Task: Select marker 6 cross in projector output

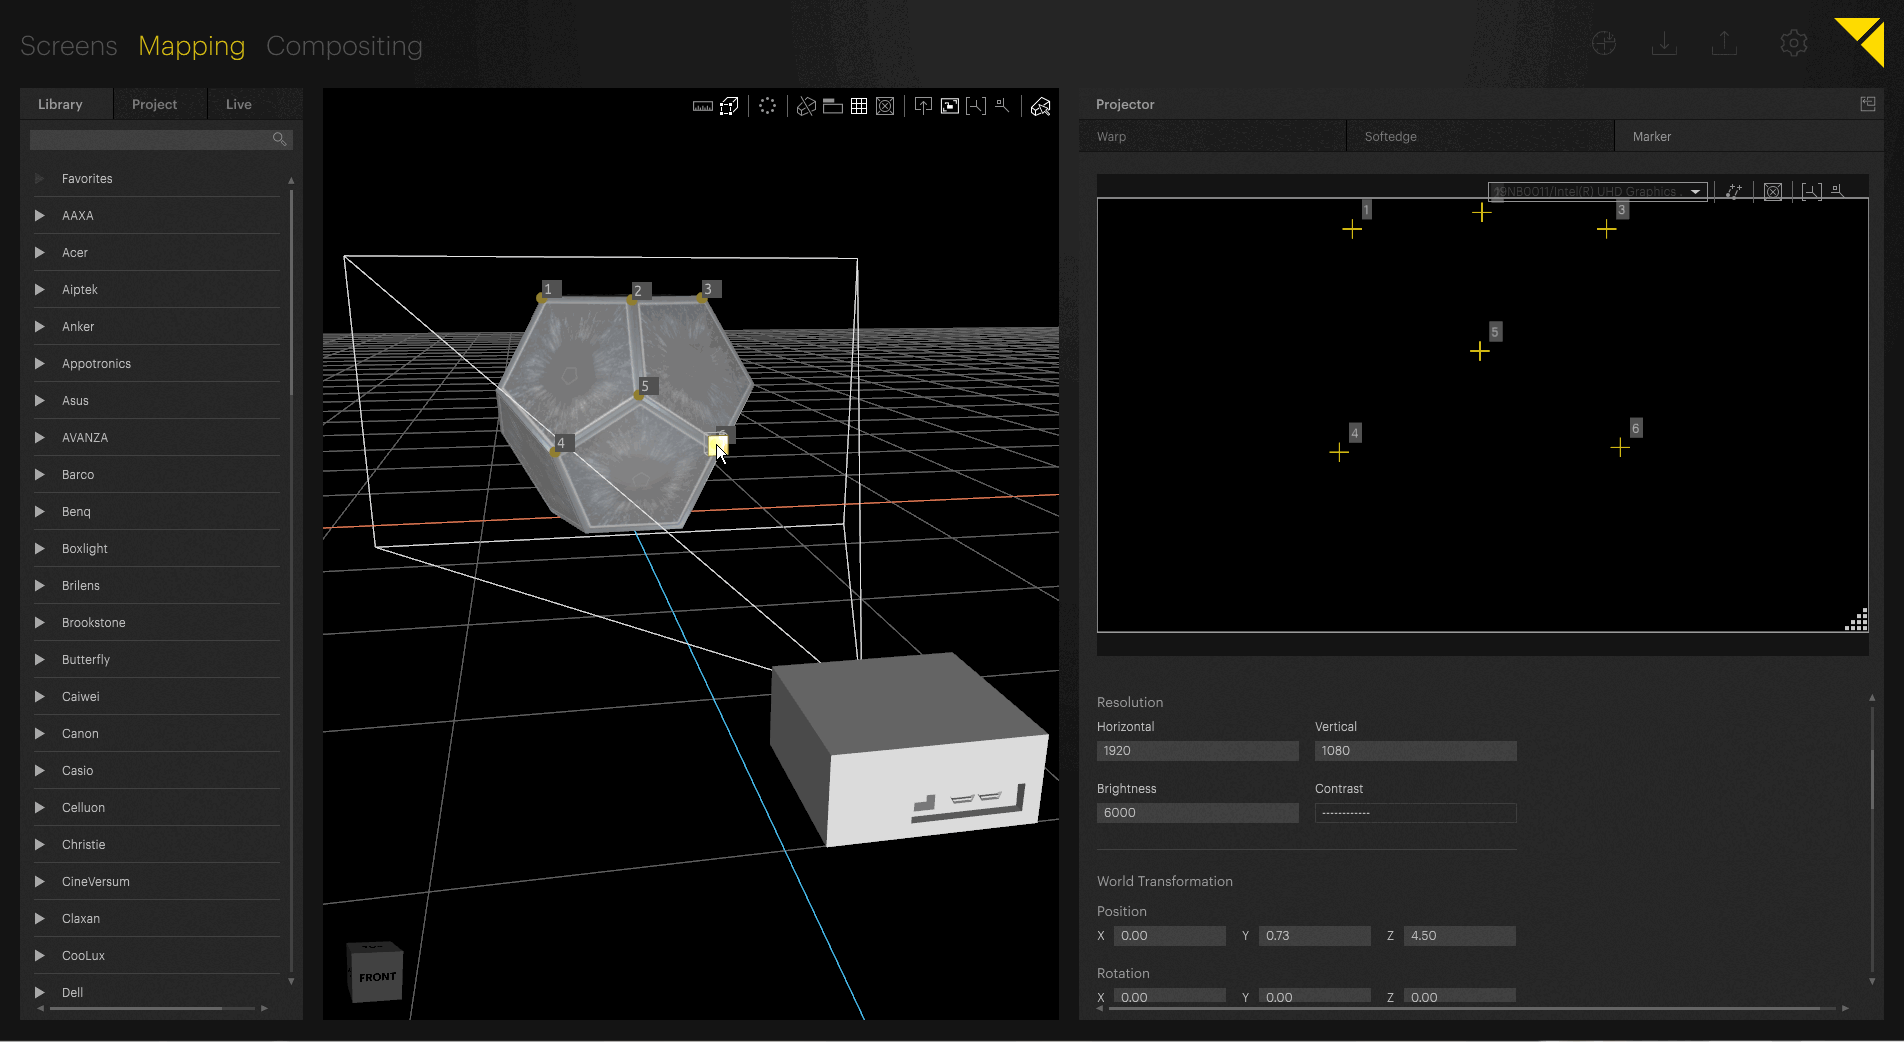Action: point(1620,447)
